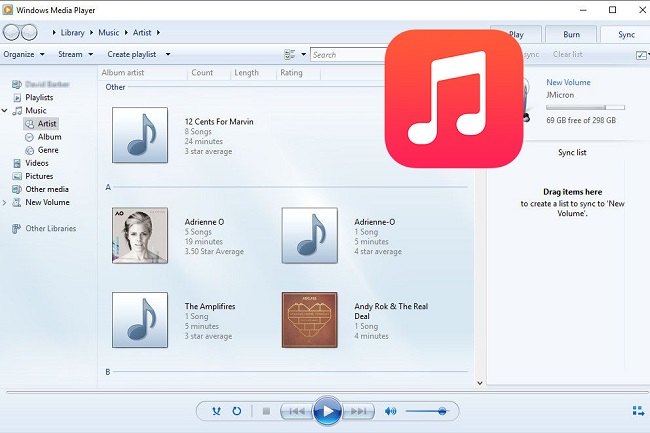Click the large Play button
Image resolution: width=650 pixels, height=433 pixels.
click(327, 411)
